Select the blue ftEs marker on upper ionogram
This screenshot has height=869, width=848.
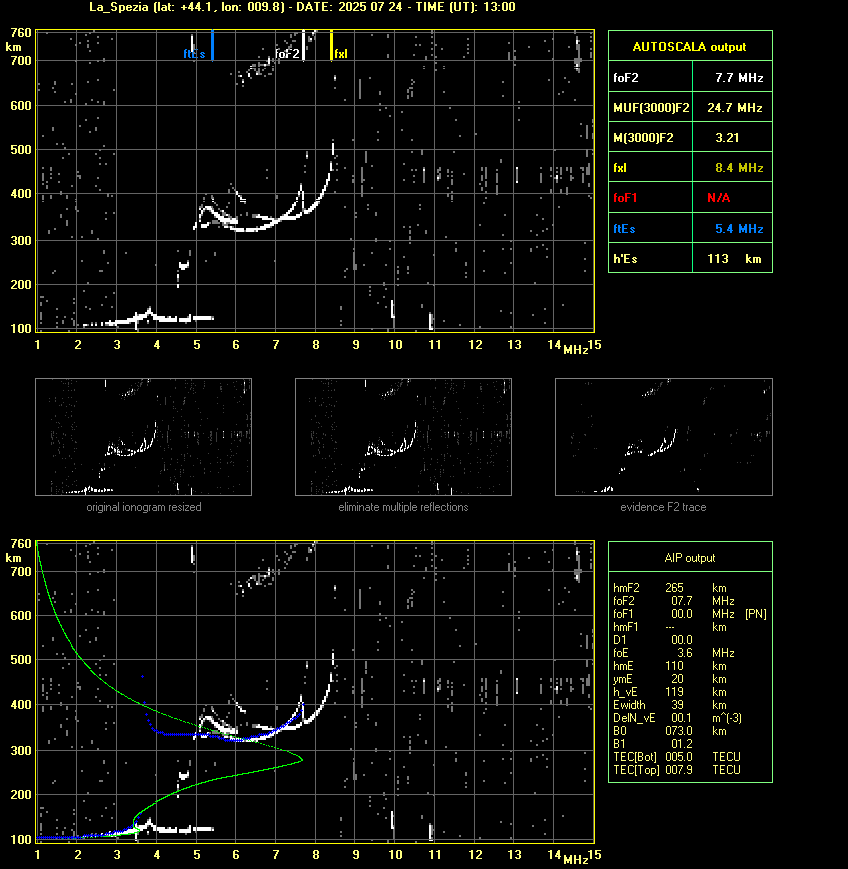pyautogui.click(x=212, y=45)
